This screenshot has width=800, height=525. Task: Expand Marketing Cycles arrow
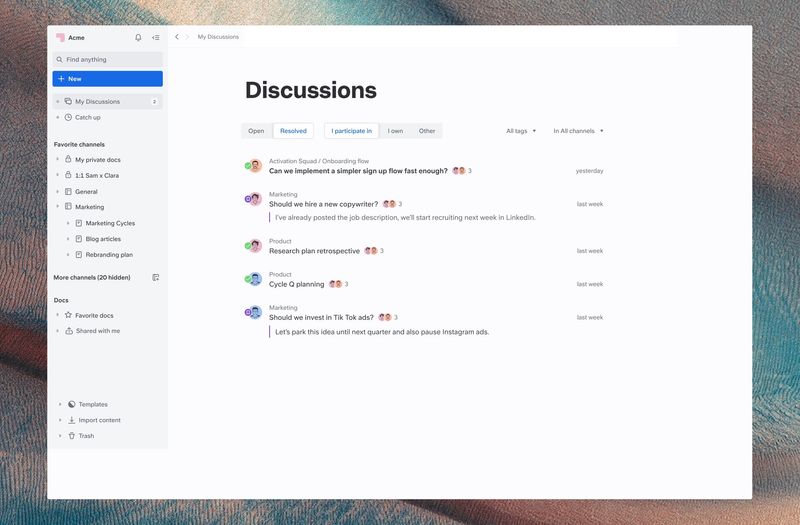tap(68, 223)
